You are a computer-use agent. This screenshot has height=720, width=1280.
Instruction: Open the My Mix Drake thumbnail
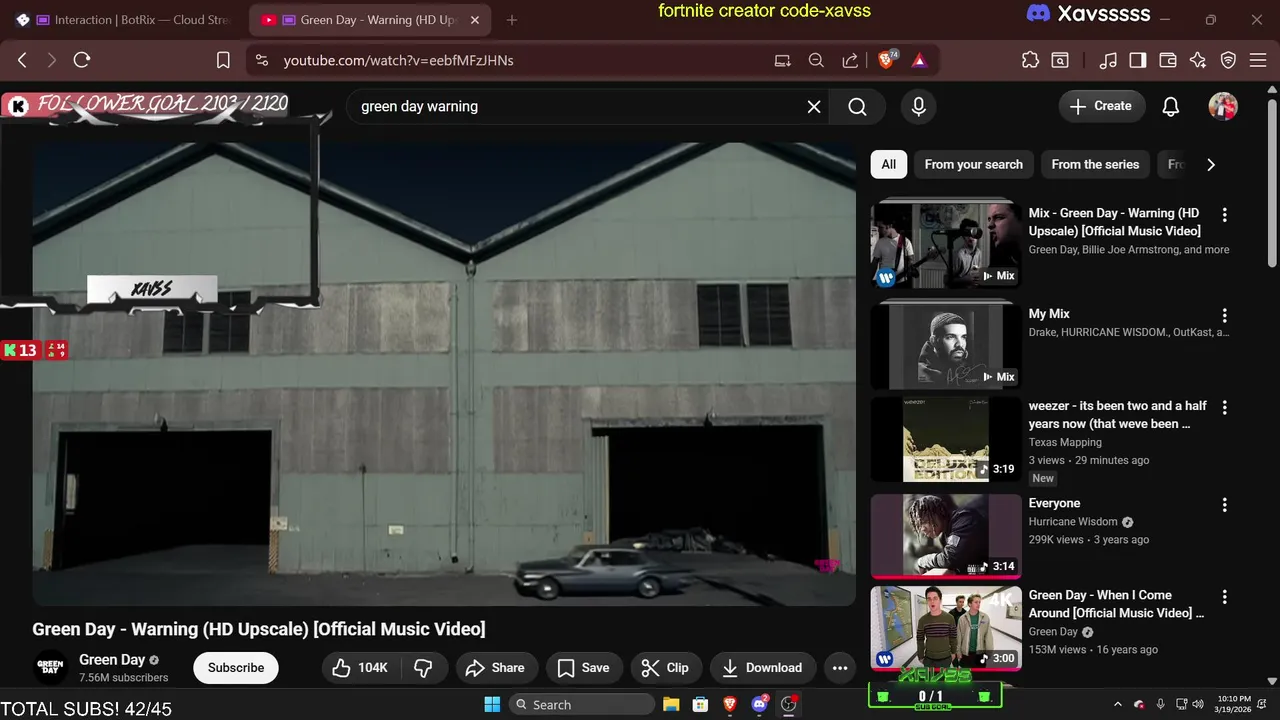tap(946, 347)
